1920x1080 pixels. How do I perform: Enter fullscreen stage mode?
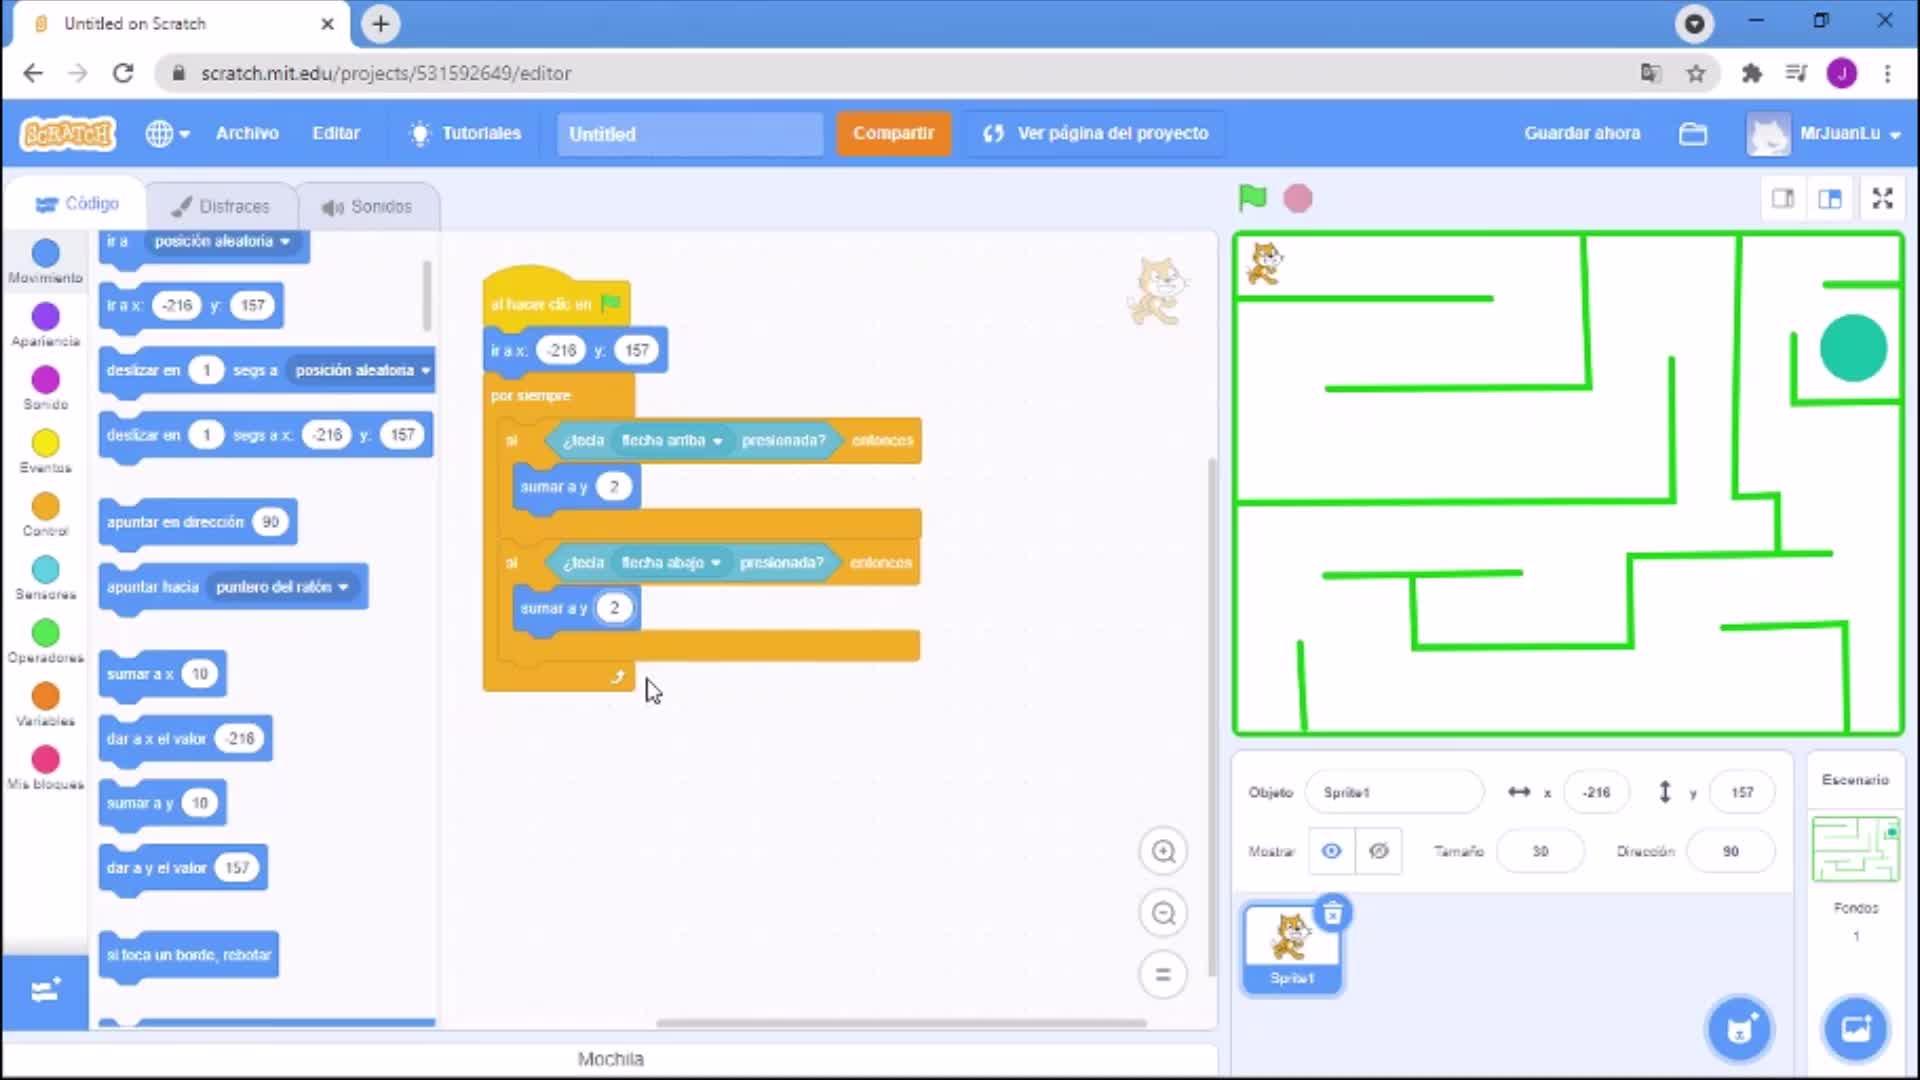tap(1882, 199)
